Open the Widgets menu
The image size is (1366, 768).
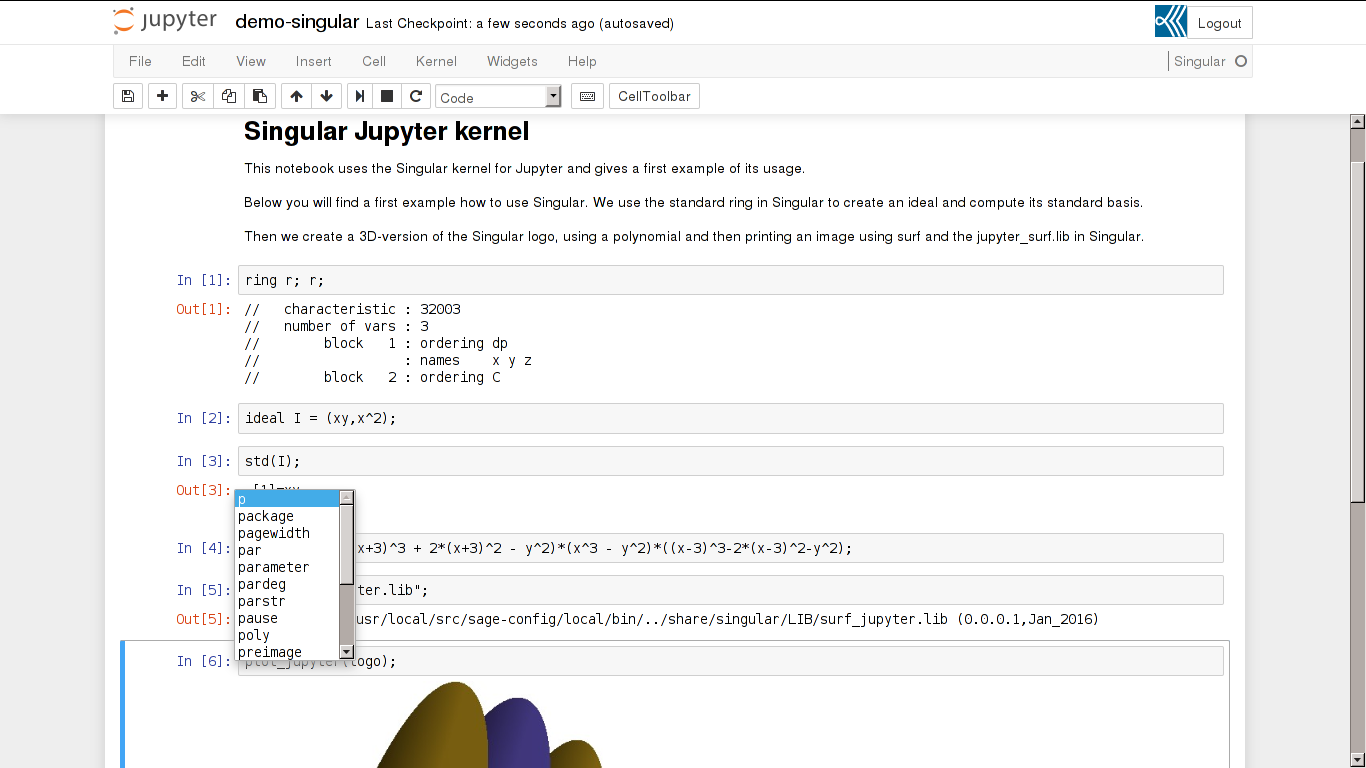click(512, 61)
